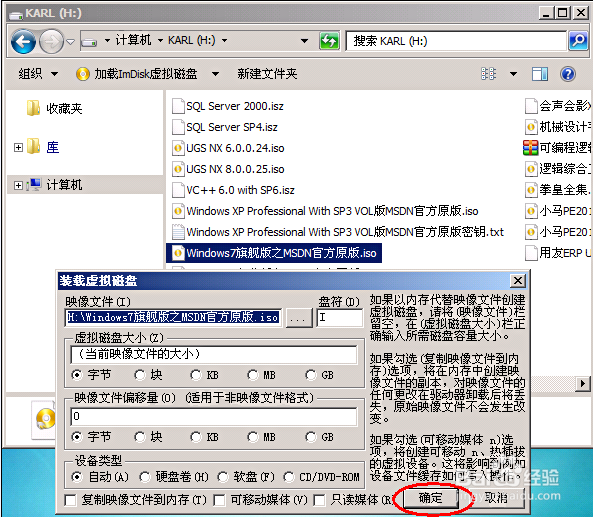
Task: Open Explorer help icon
Action: tap(568, 74)
